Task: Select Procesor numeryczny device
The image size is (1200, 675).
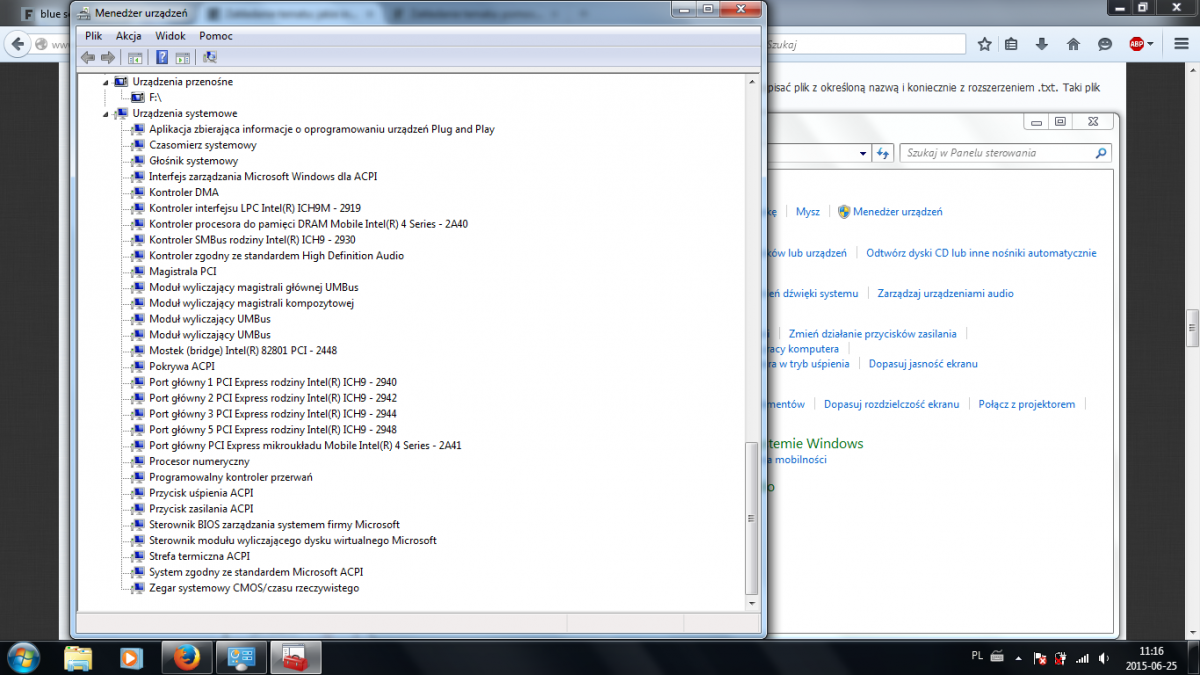Action: click(199, 461)
